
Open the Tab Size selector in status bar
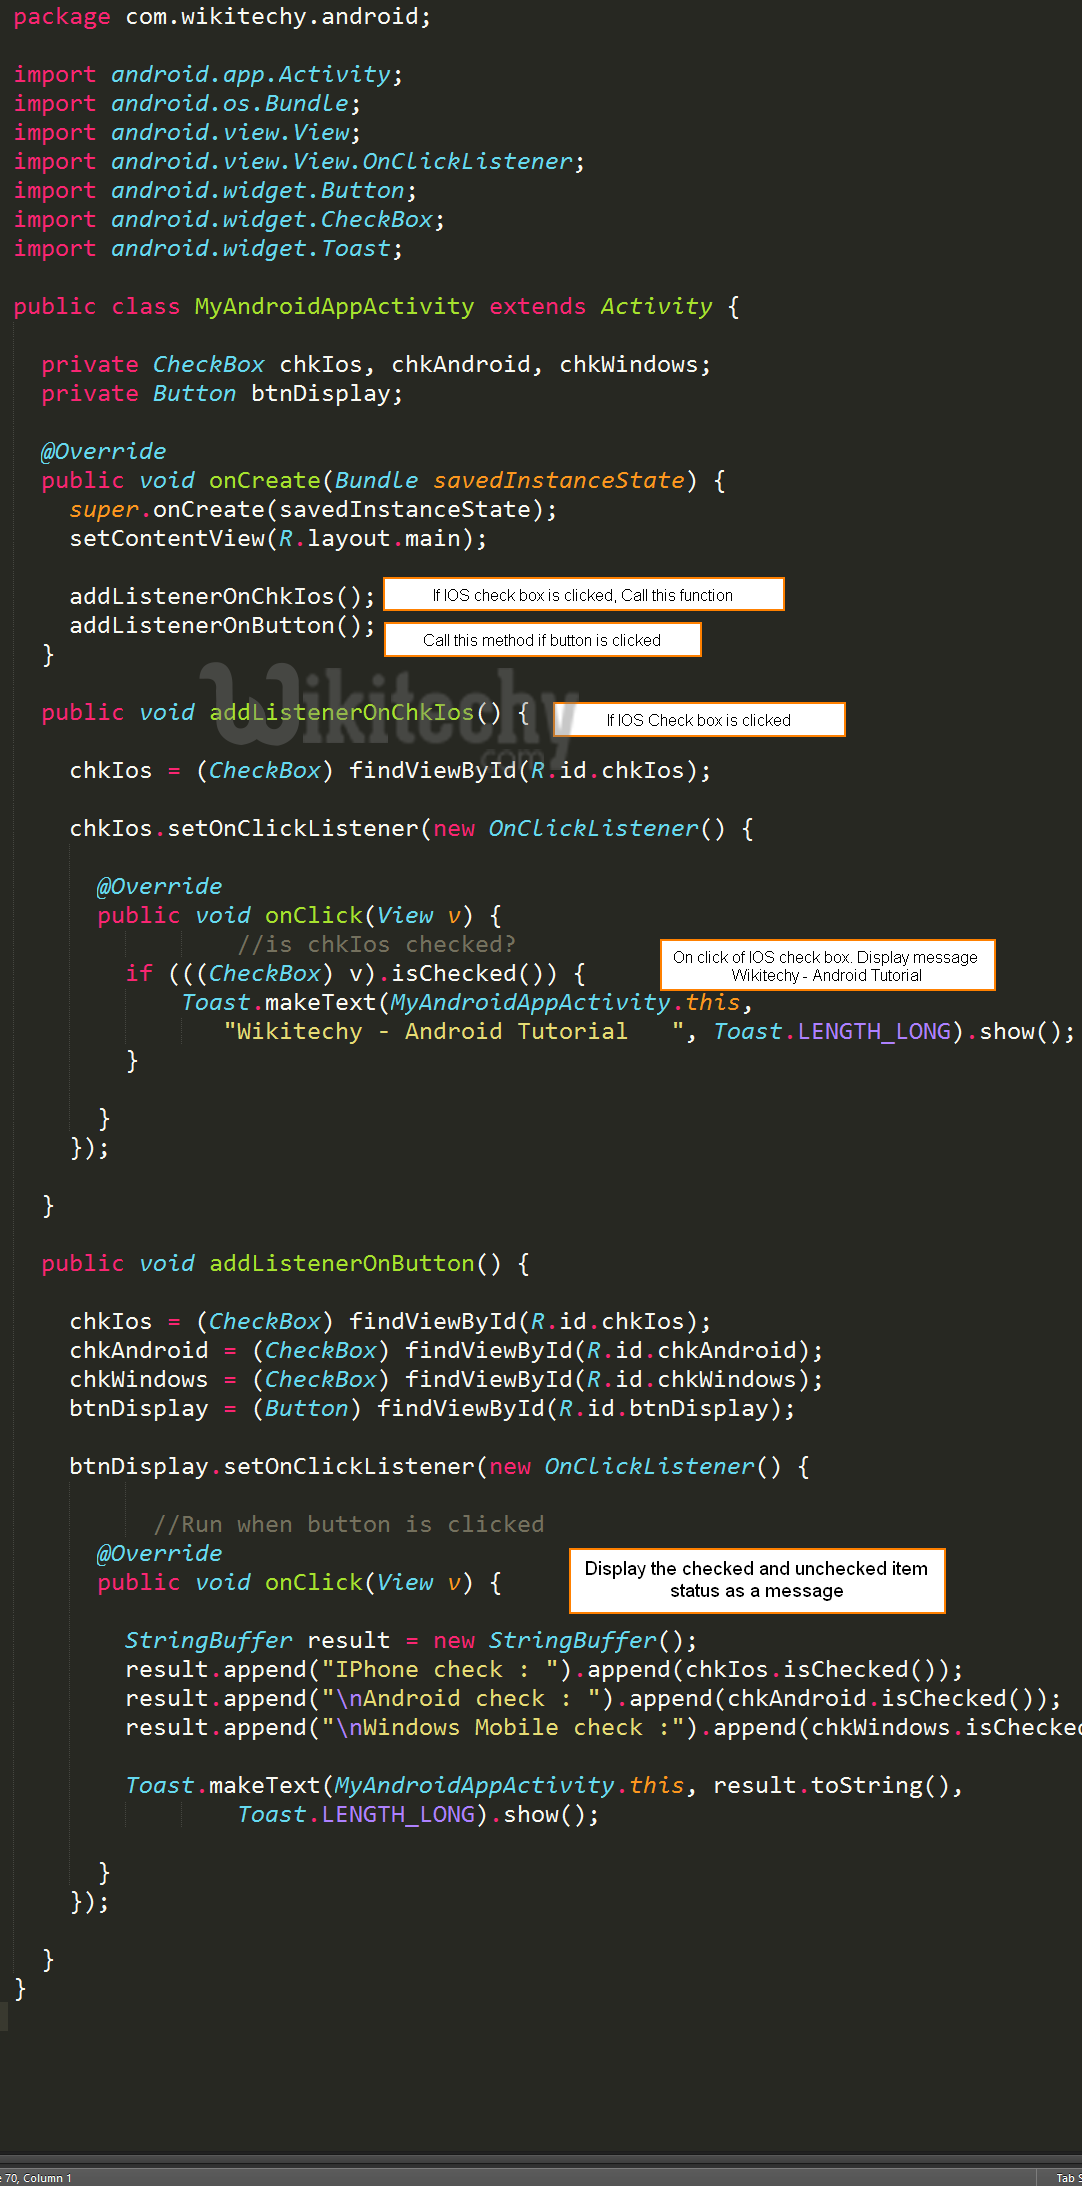point(1068,2178)
